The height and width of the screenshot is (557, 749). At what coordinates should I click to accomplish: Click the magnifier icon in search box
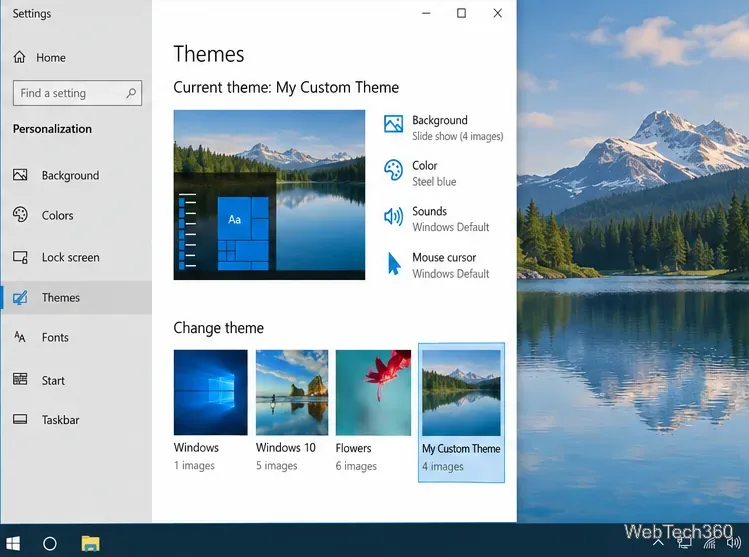click(x=131, y=93)
